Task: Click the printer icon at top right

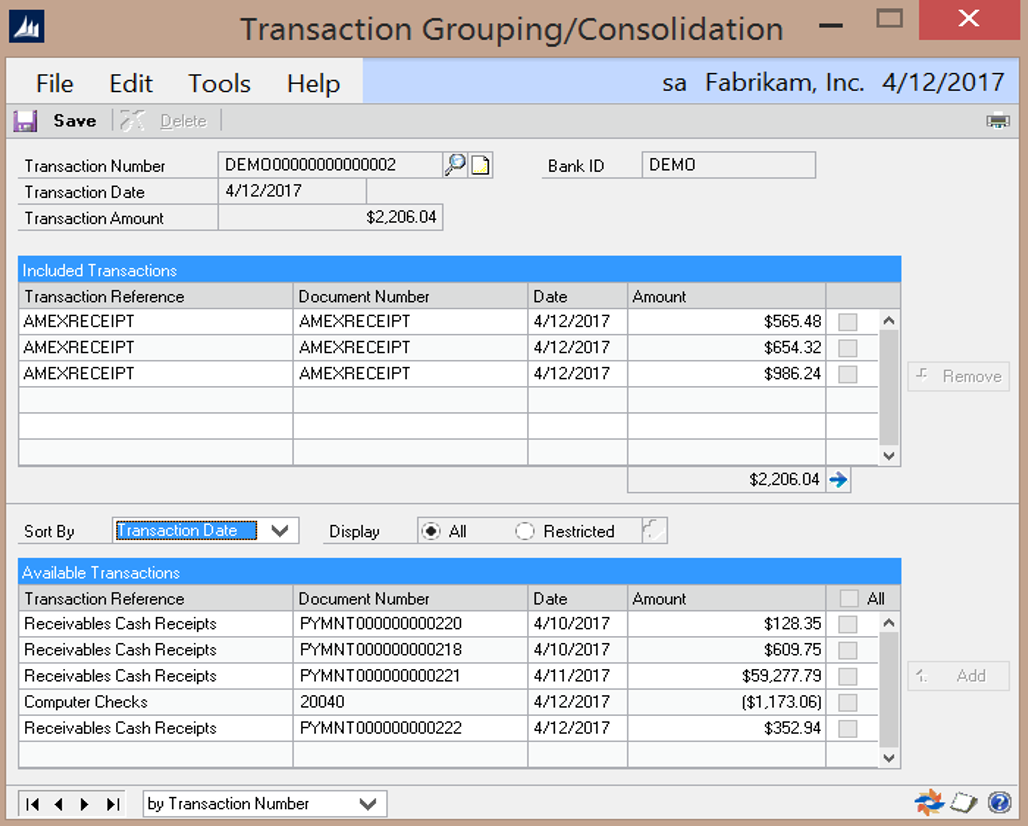Action: tap(997, 121)
